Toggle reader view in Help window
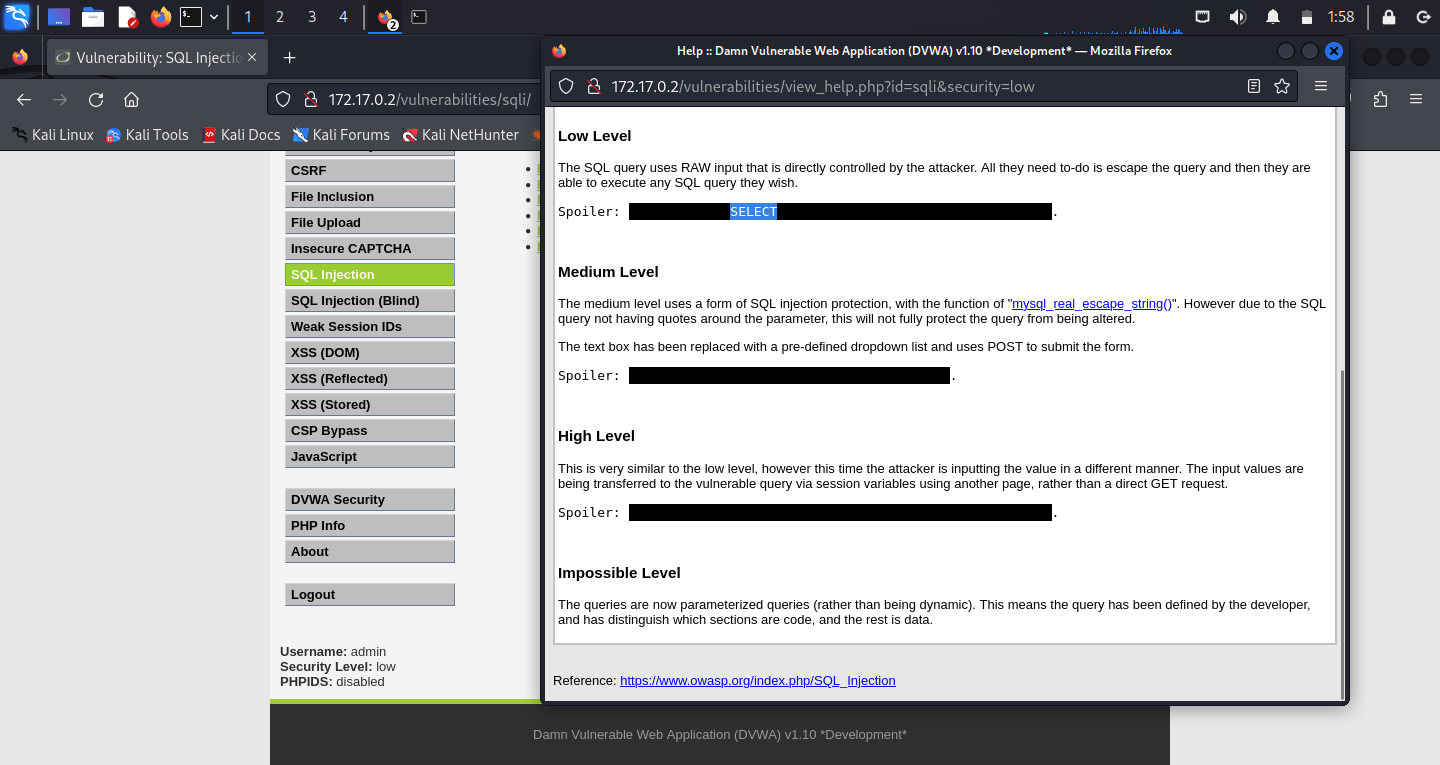 click(x=1254, y=87)
